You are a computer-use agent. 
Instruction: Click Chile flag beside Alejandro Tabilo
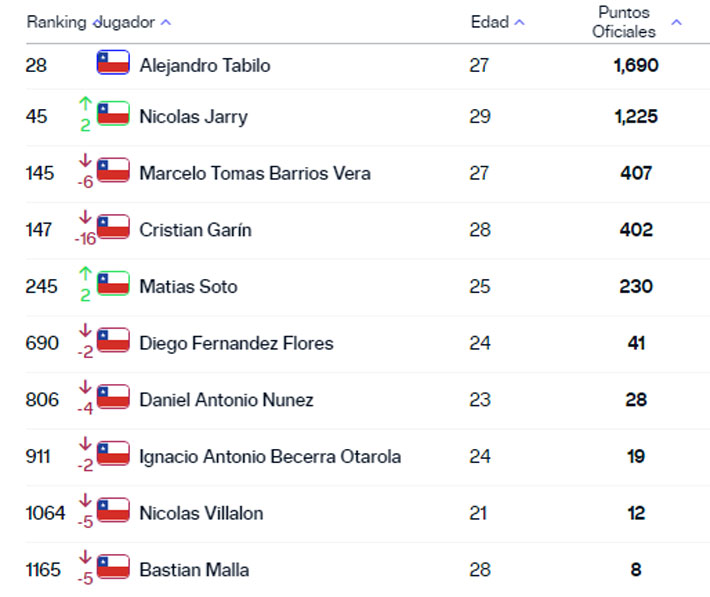[113, 63]
